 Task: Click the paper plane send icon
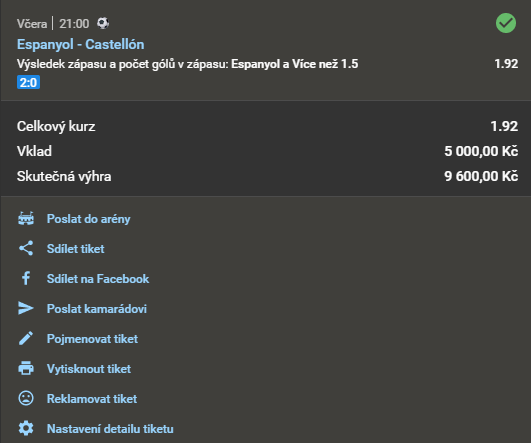pos(26,308)
